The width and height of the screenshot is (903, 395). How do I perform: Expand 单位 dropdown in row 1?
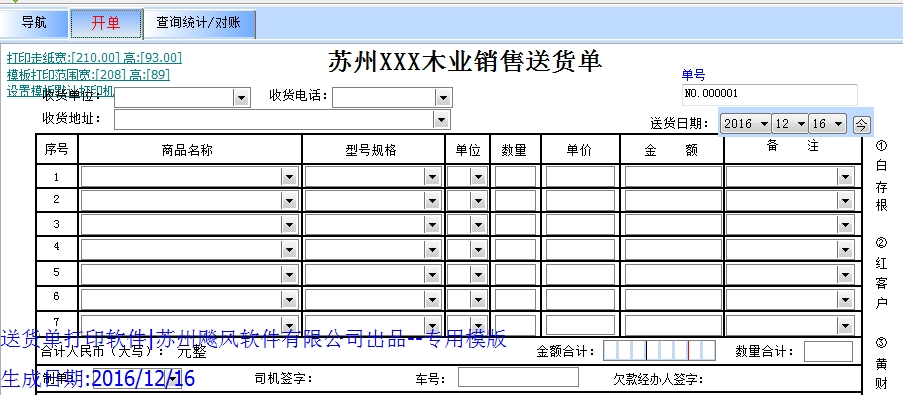pos(478,177)
